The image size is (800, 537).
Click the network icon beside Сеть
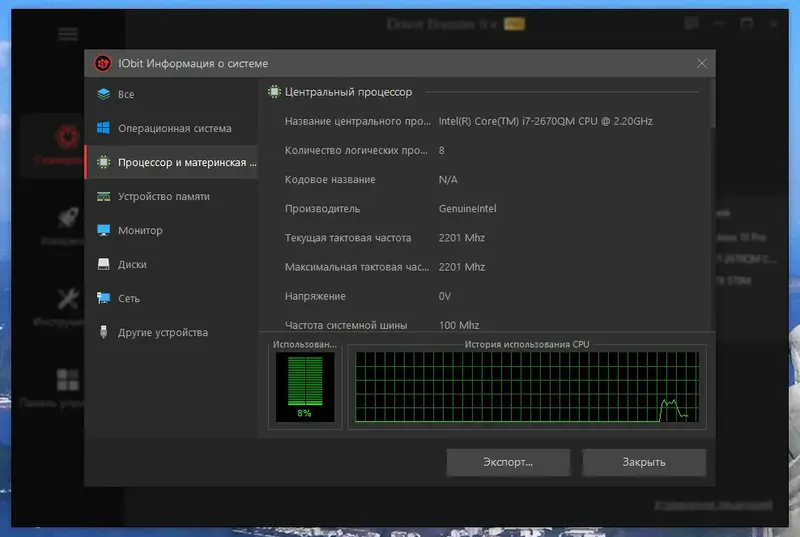click(104, 298)
